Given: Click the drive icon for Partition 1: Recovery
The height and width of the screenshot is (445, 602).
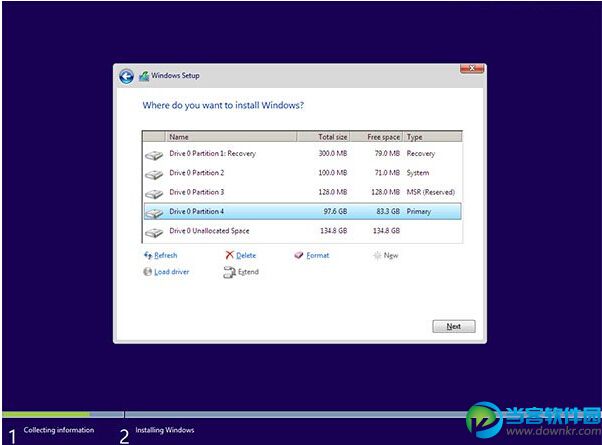Looking at the screenshot, I should pos(154,155).
